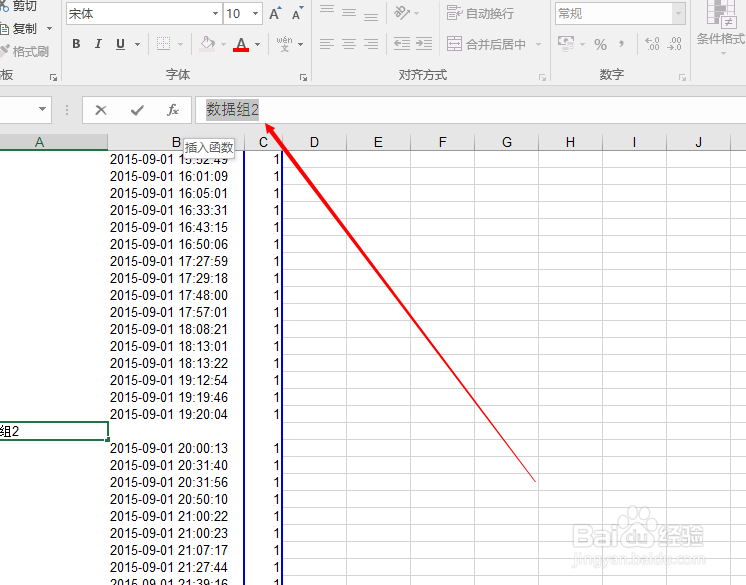746x585 pixels.
Task: Open phonetic guide dropdown arrow
Action: (301, 44)
